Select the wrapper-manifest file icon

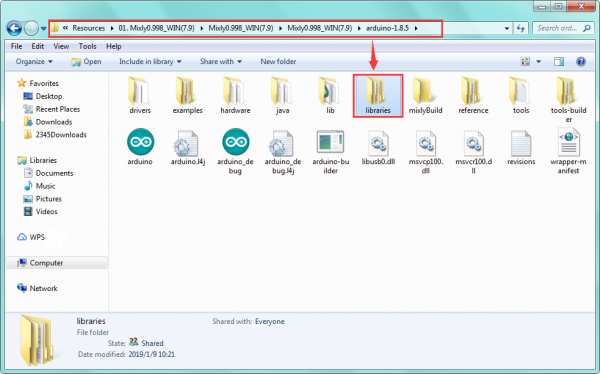point(569,142)
